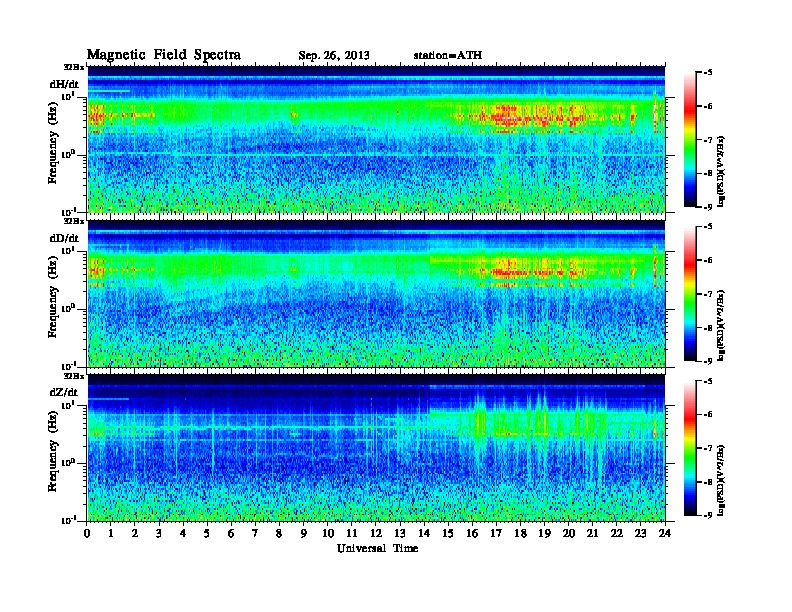The width and height of the screenshot is (792, 612).
Task: Click the "-7" tick on the dZ/dt color bar
Action: (x=708, y=448)
